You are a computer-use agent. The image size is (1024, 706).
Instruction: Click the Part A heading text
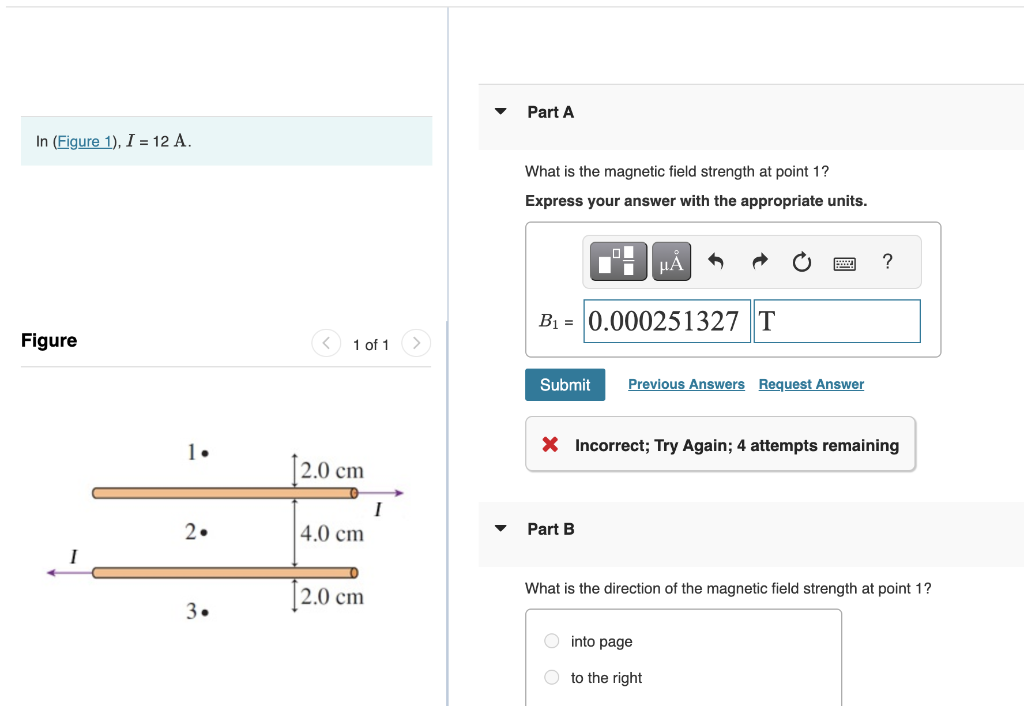coord(551,112)
